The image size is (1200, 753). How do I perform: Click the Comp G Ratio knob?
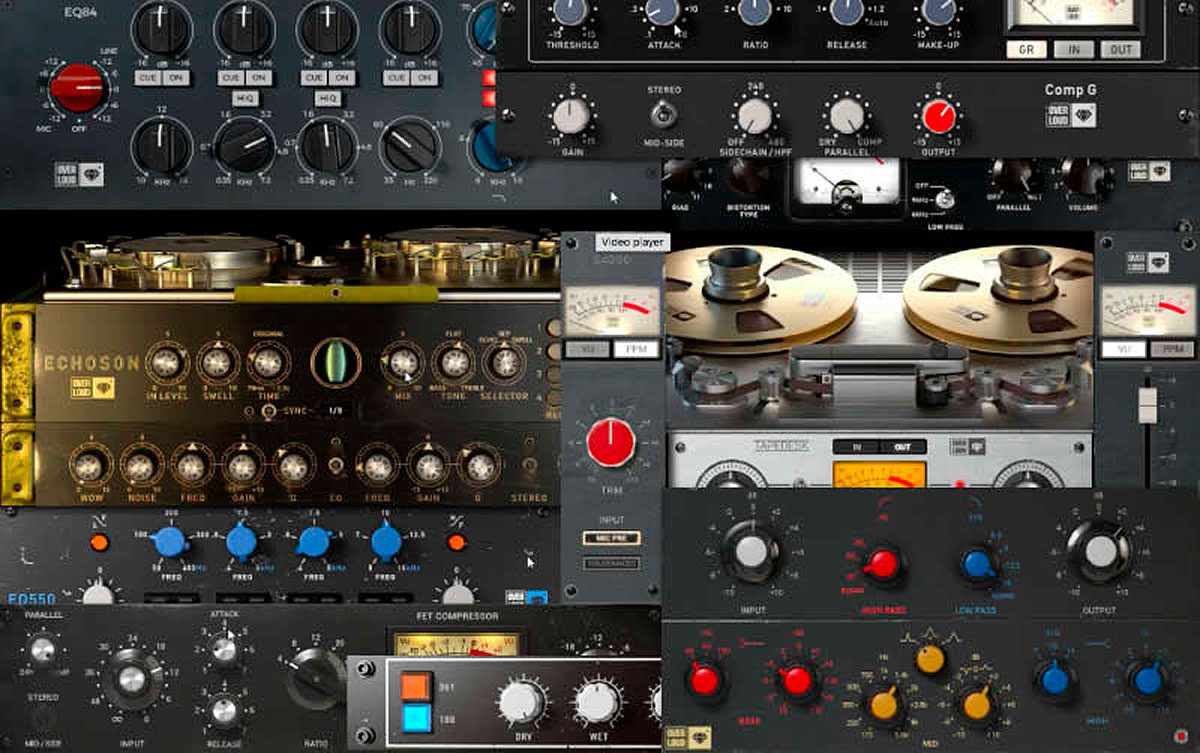click(x=754, y=9)
